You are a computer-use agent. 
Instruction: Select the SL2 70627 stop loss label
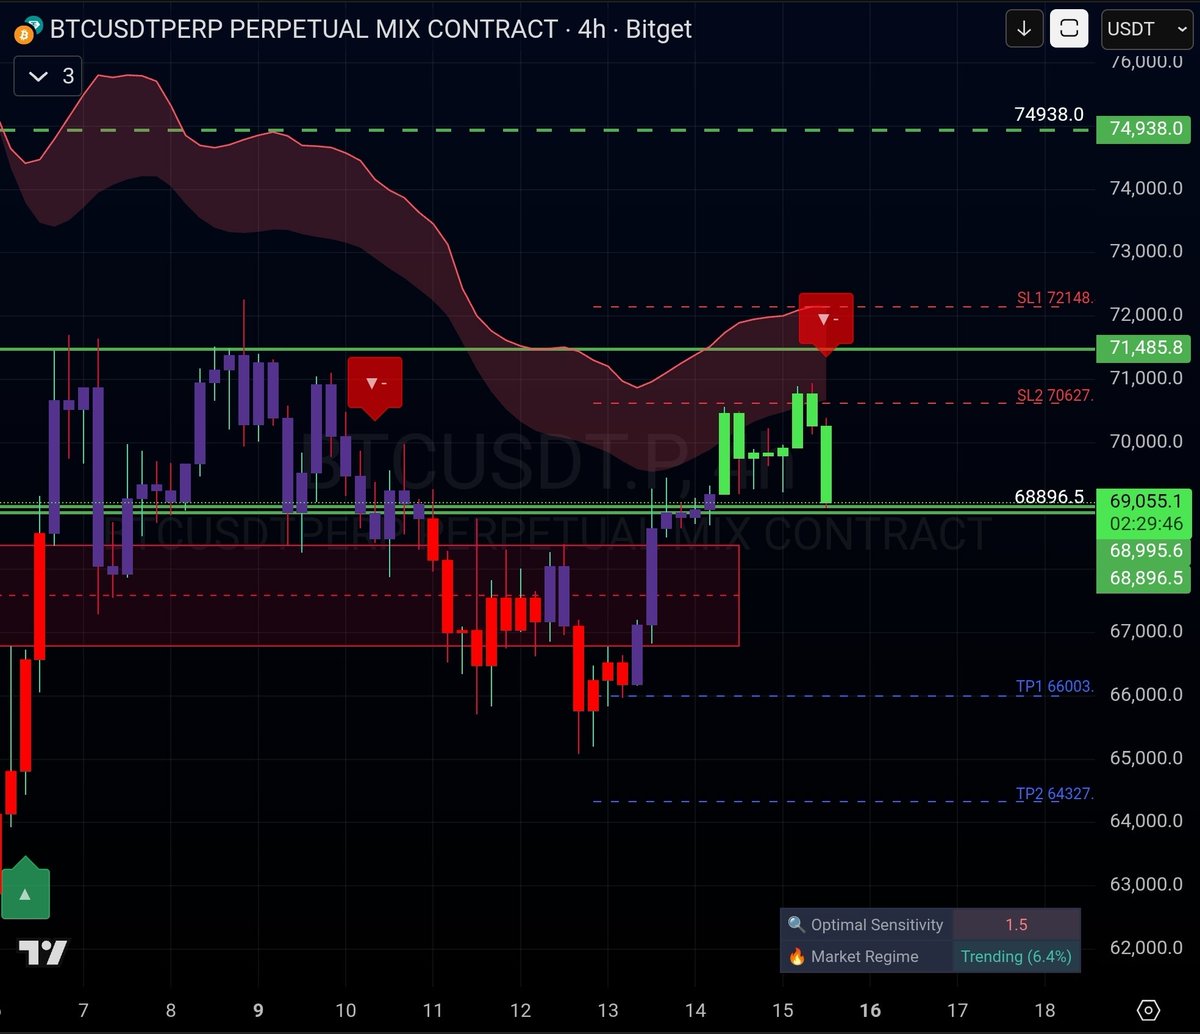[1055, 395]
